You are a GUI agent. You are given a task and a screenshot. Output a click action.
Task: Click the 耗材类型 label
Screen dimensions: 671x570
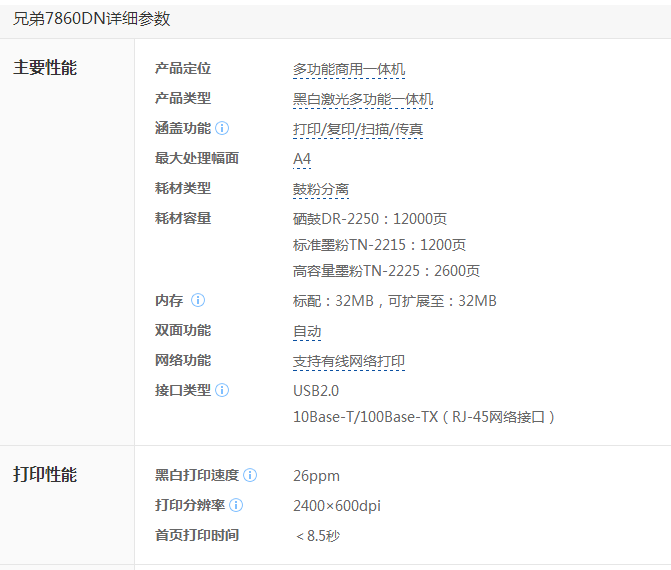pyautogui.click(x=183, y=188)
